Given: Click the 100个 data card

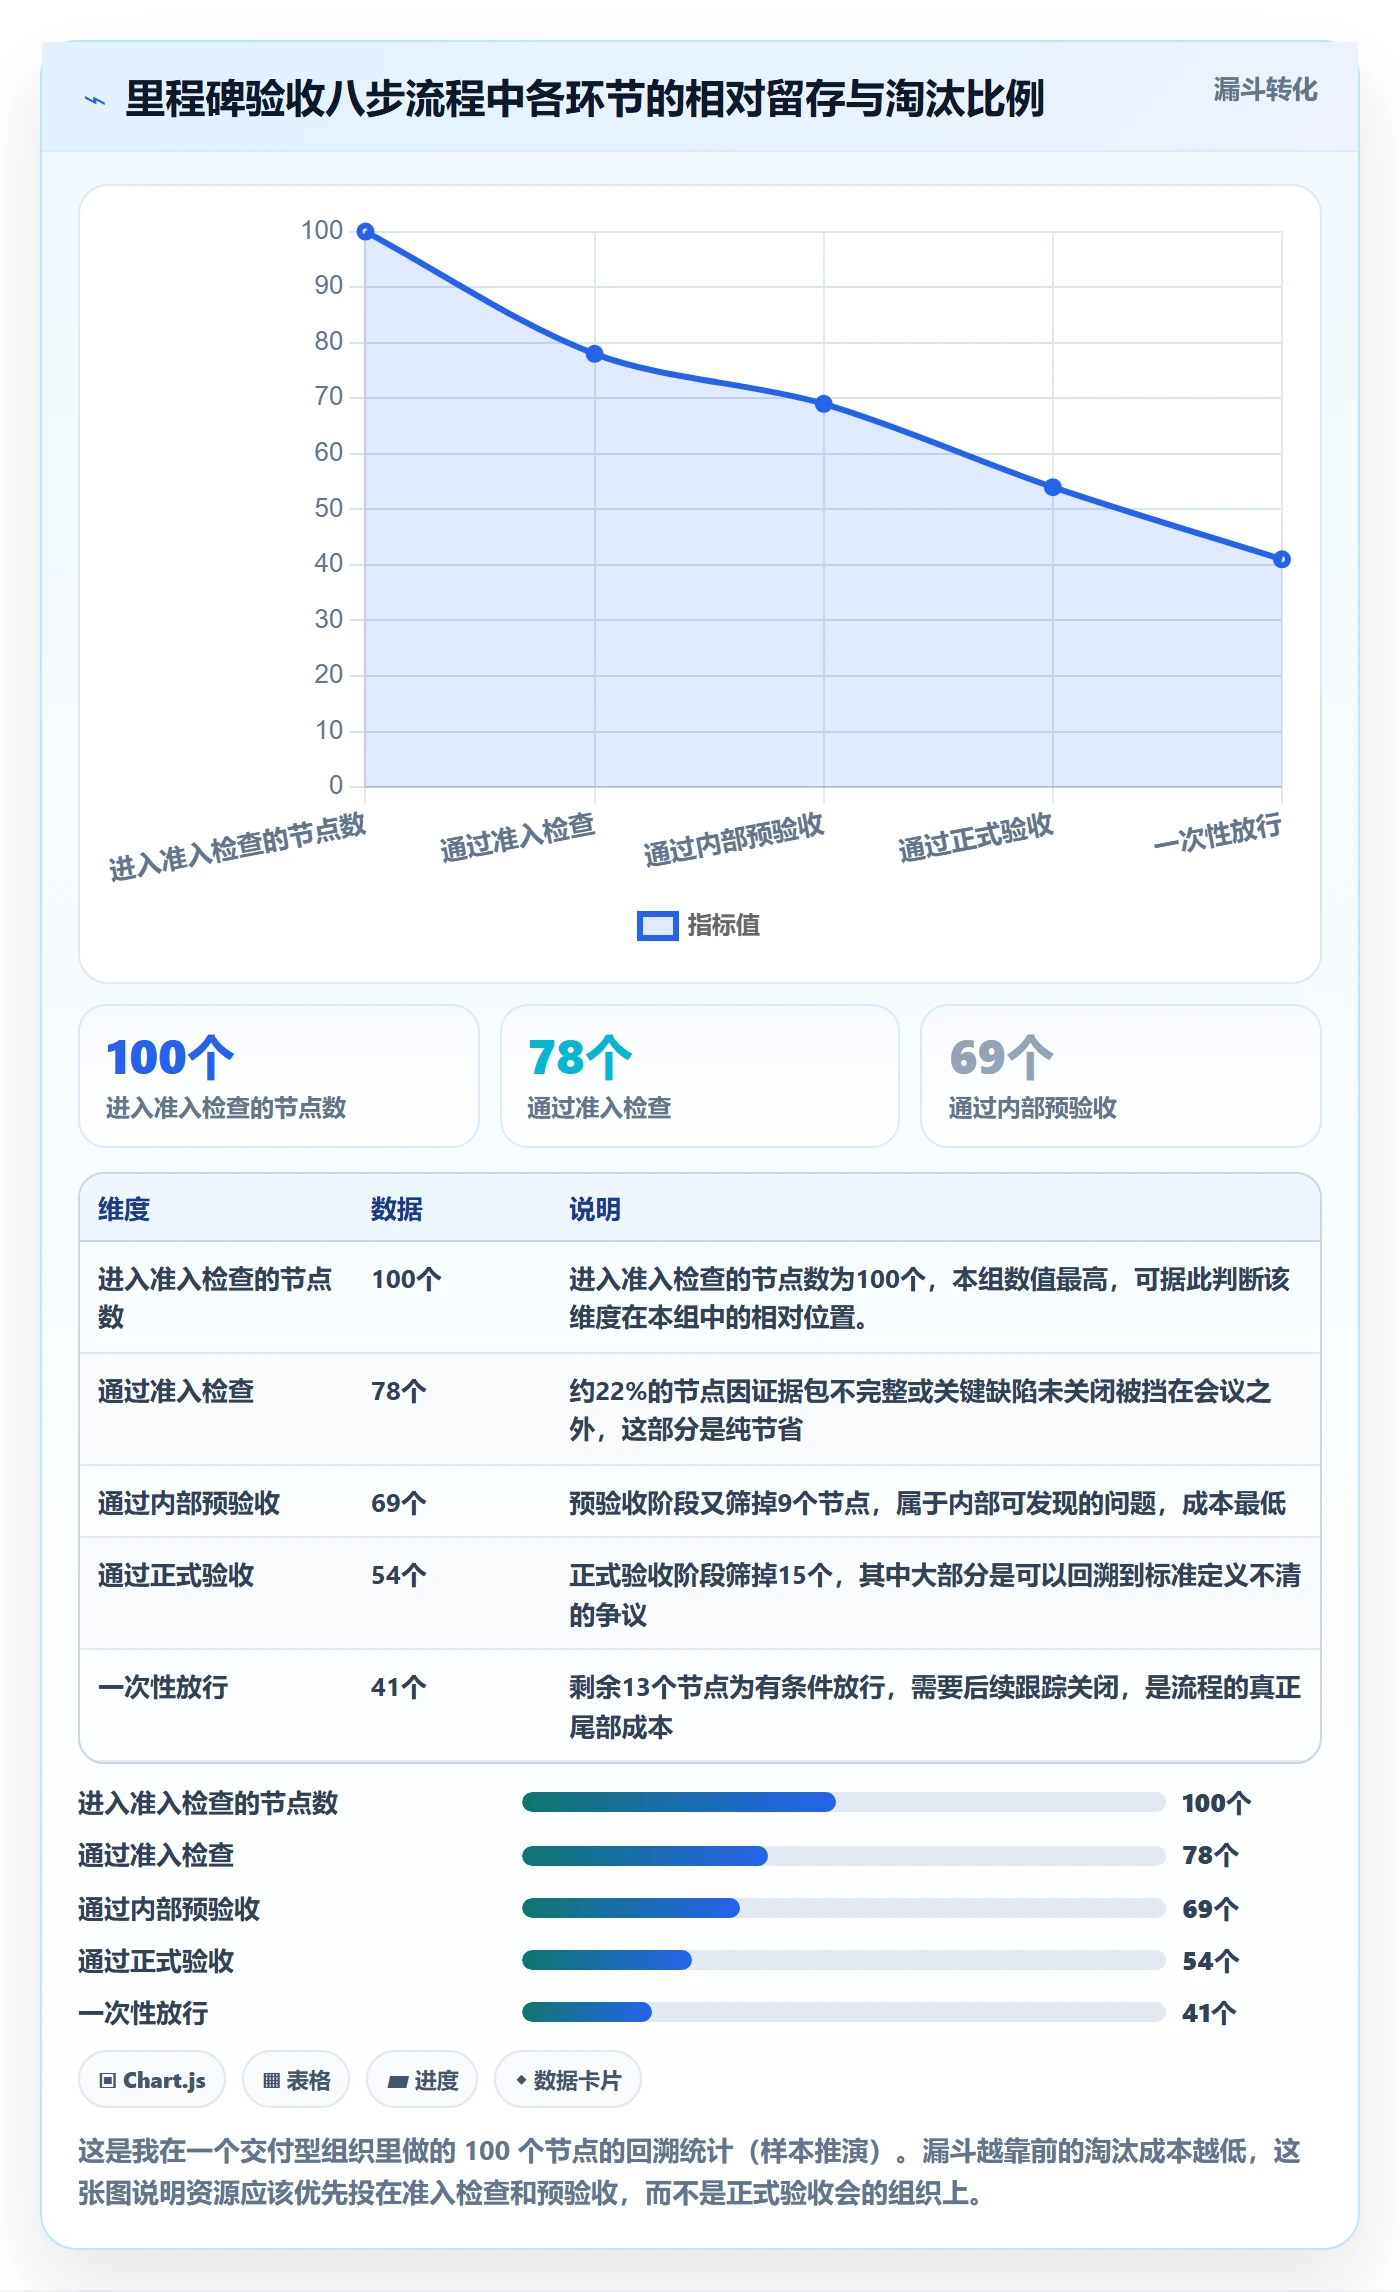Looking at the screenshot, I should 279,1076.
